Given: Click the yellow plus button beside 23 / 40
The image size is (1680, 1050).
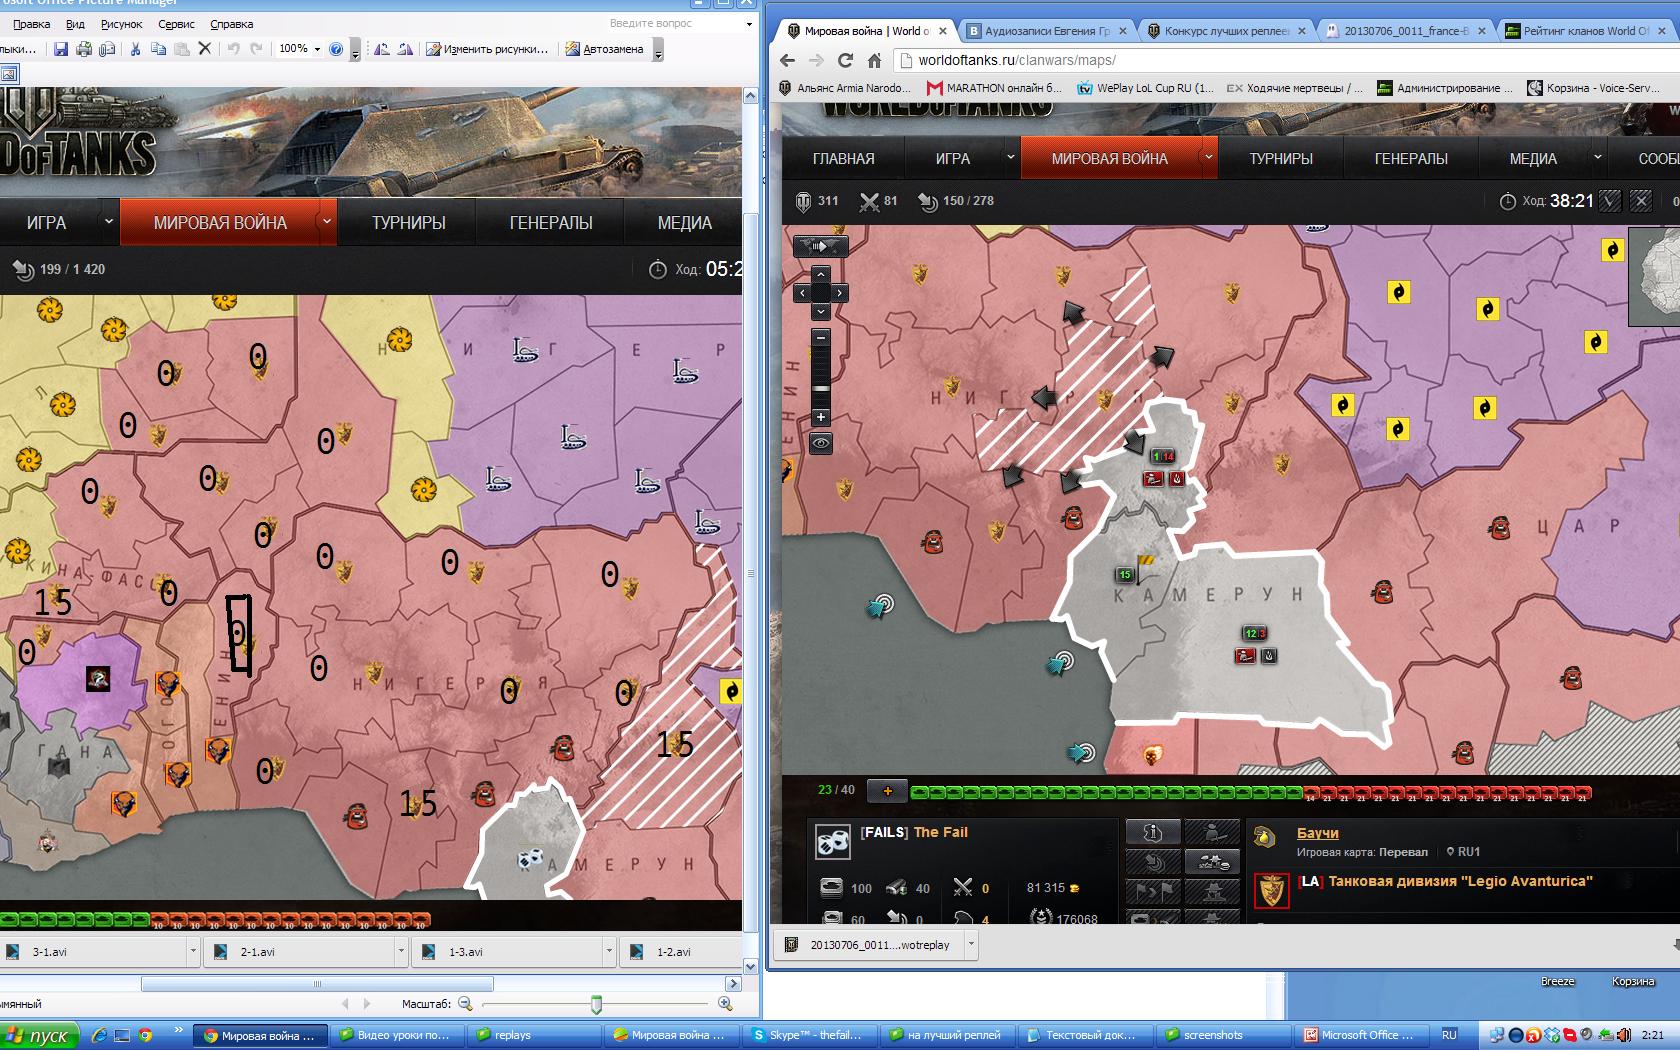Looking at the screenshot, I should 887,790.
